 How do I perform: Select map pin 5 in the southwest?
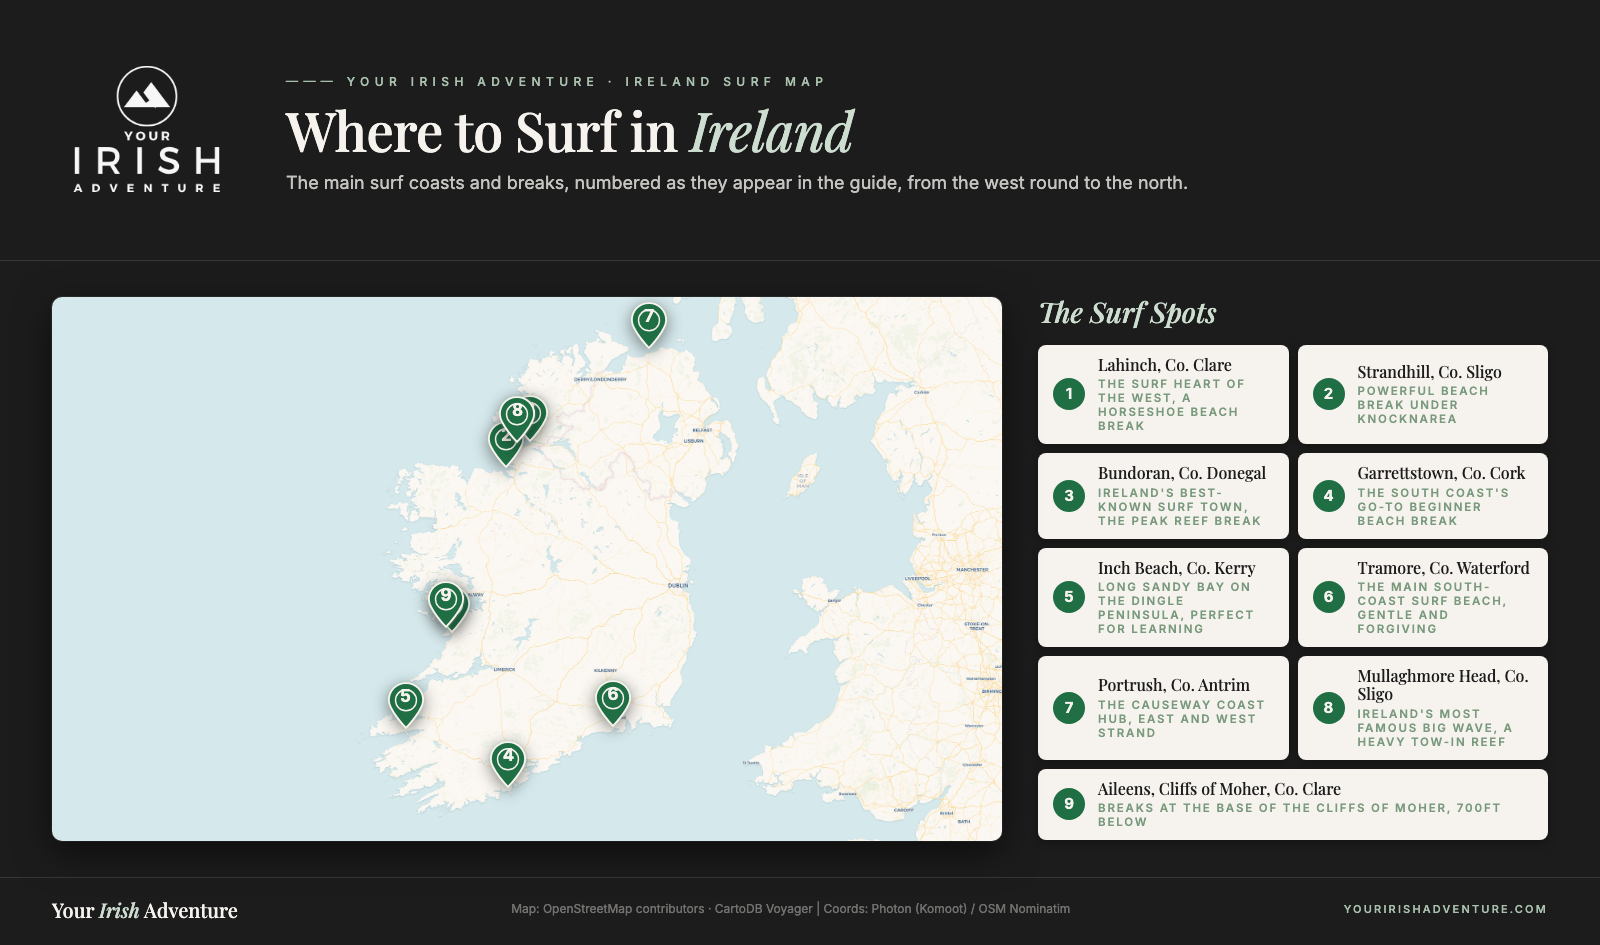tap(405, 704)
